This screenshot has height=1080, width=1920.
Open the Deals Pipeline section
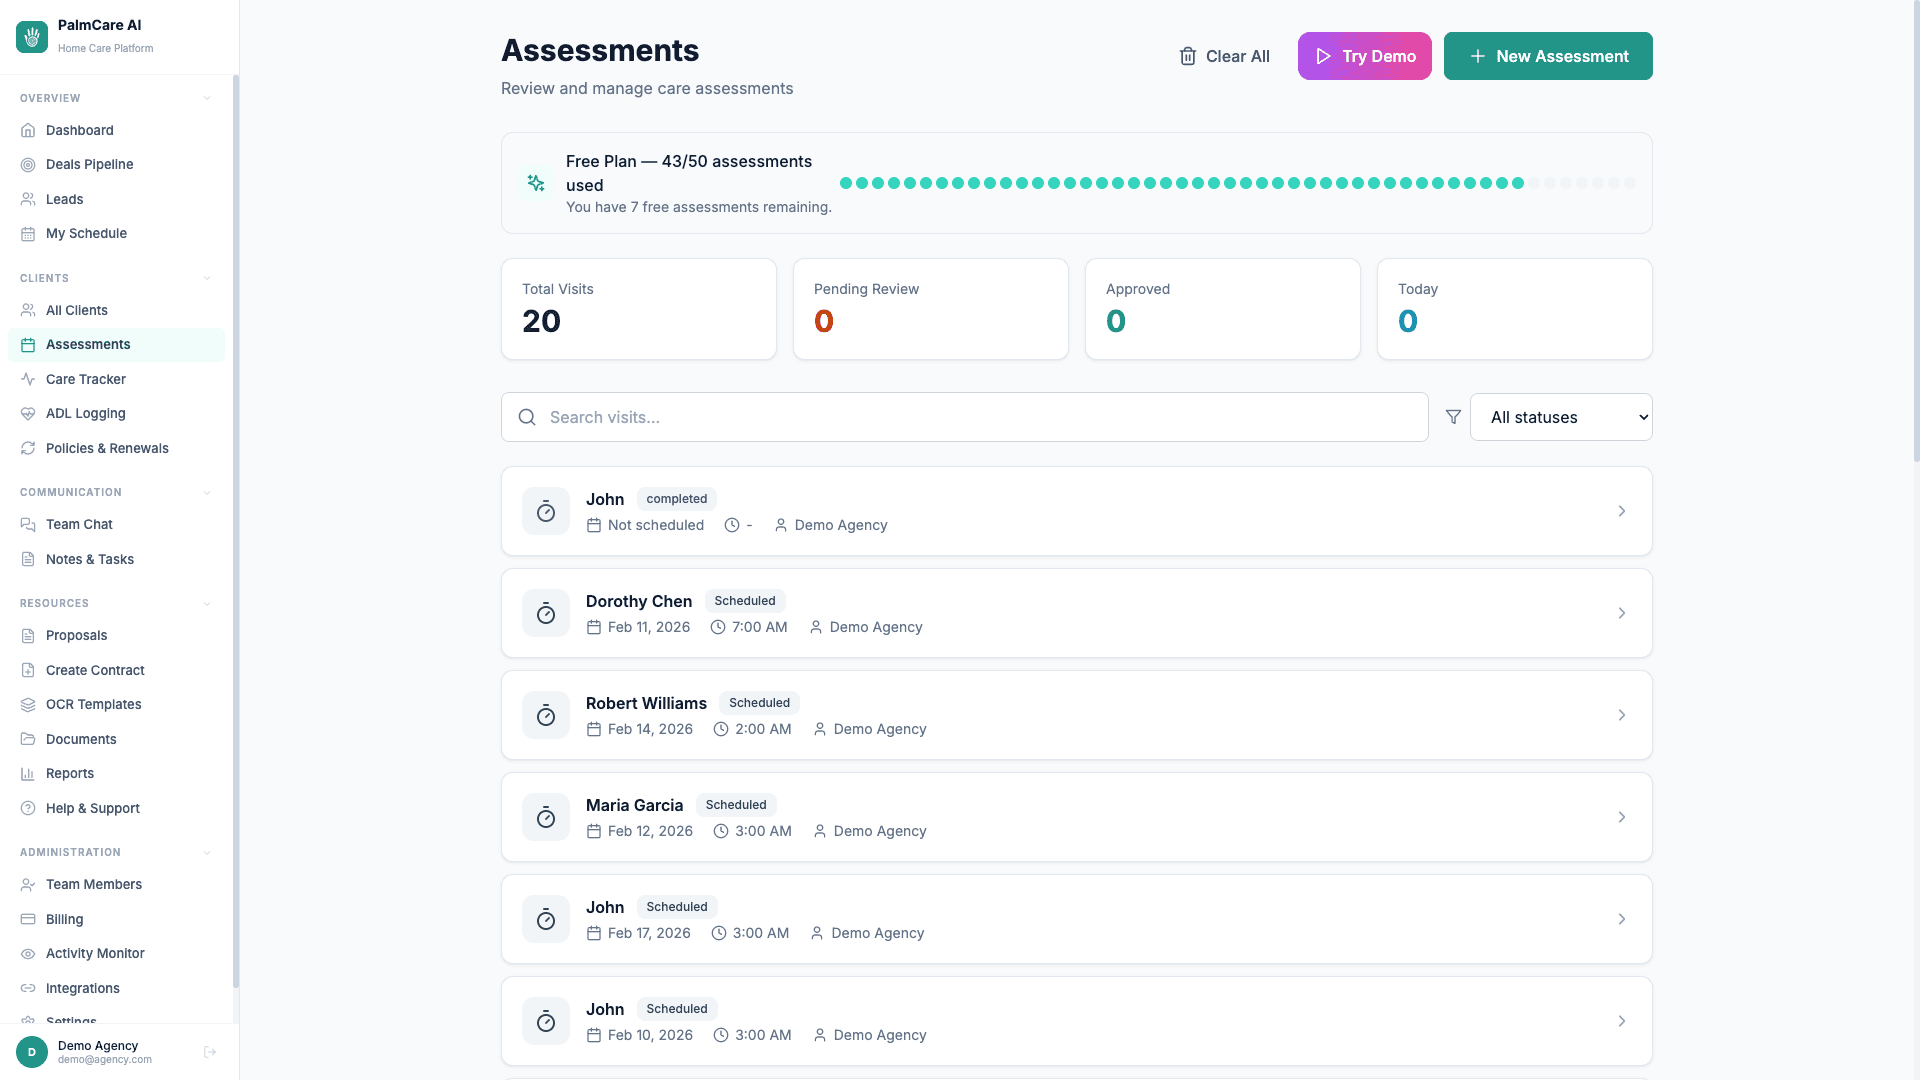(x=90, y=164)
